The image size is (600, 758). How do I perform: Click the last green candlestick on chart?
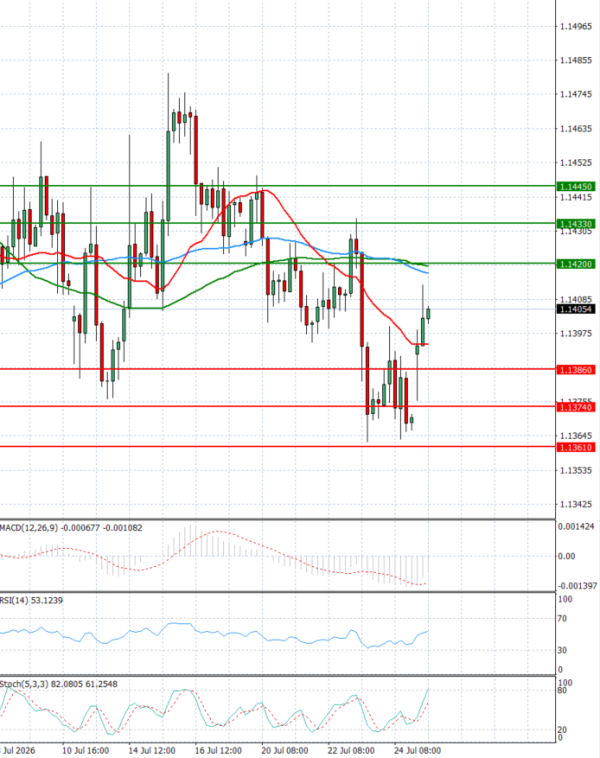[x=428, y=314]
